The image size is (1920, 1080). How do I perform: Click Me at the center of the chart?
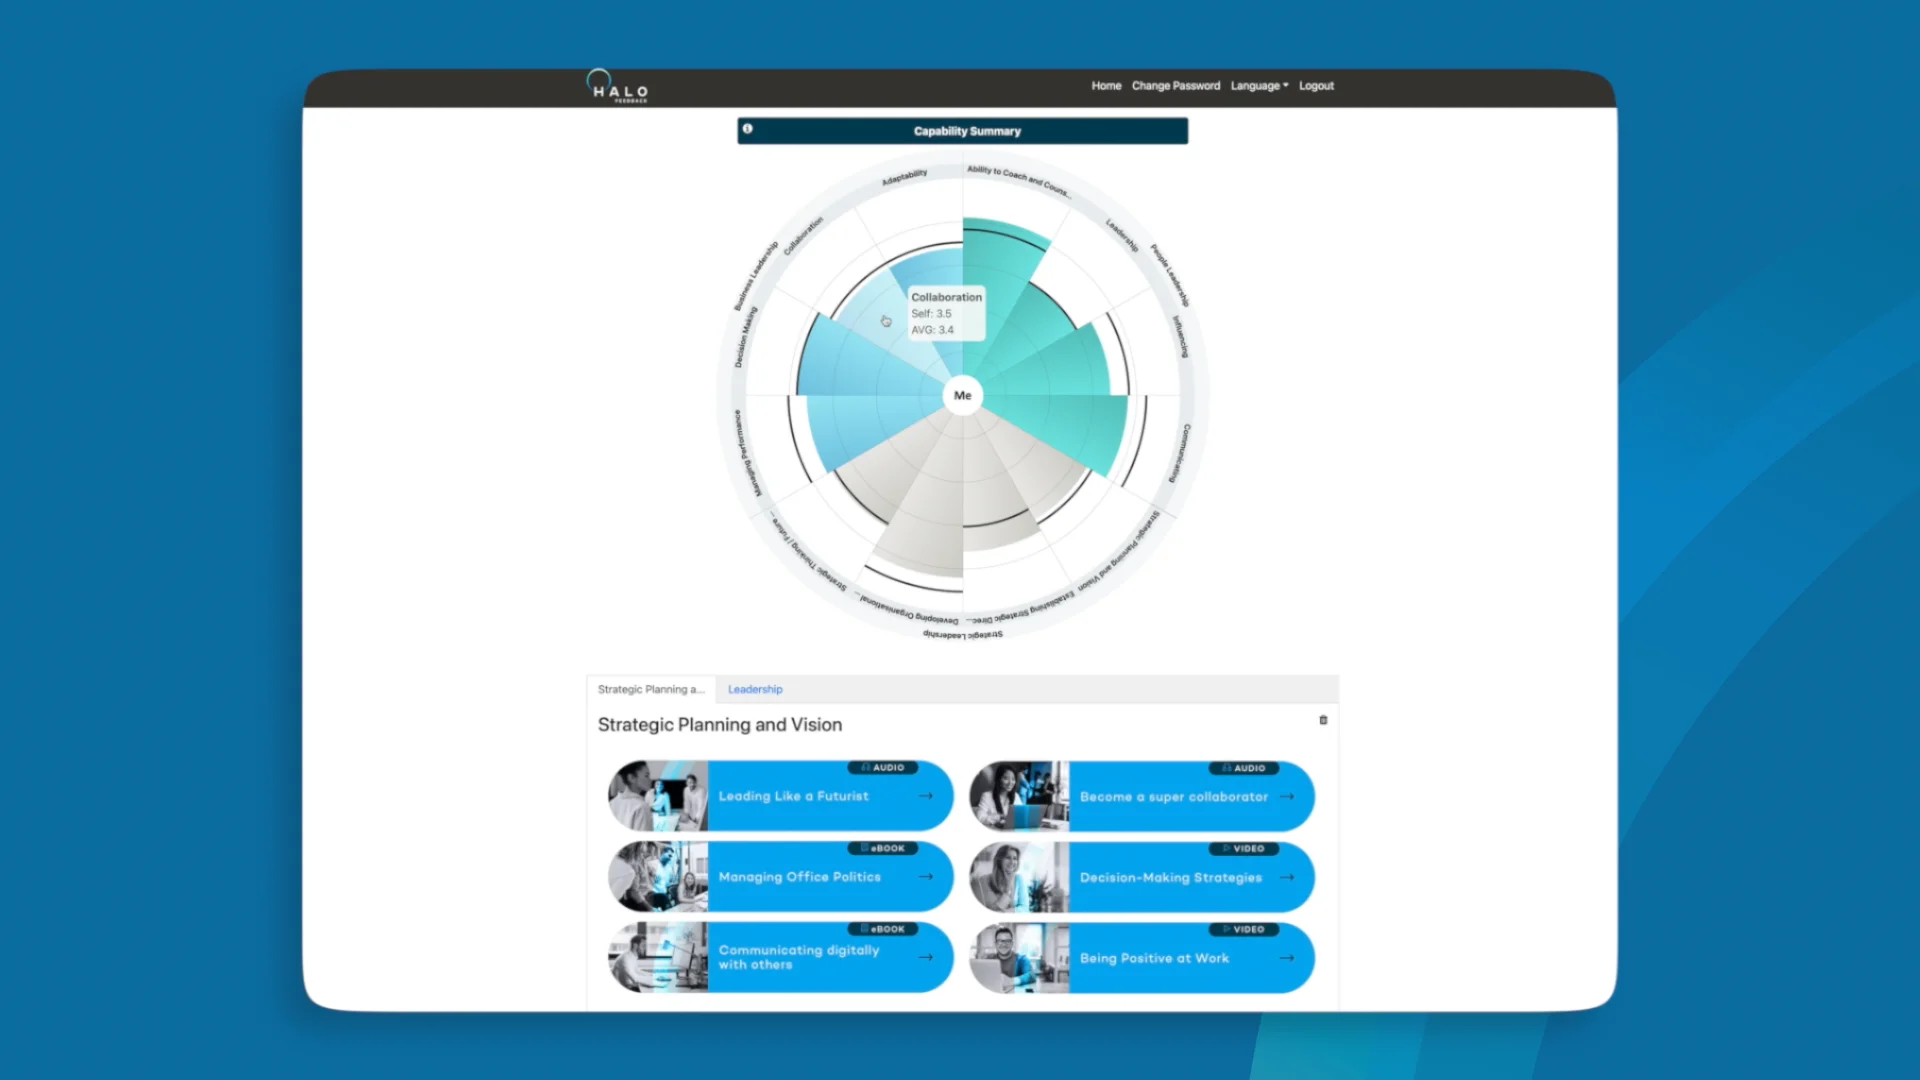962,394
